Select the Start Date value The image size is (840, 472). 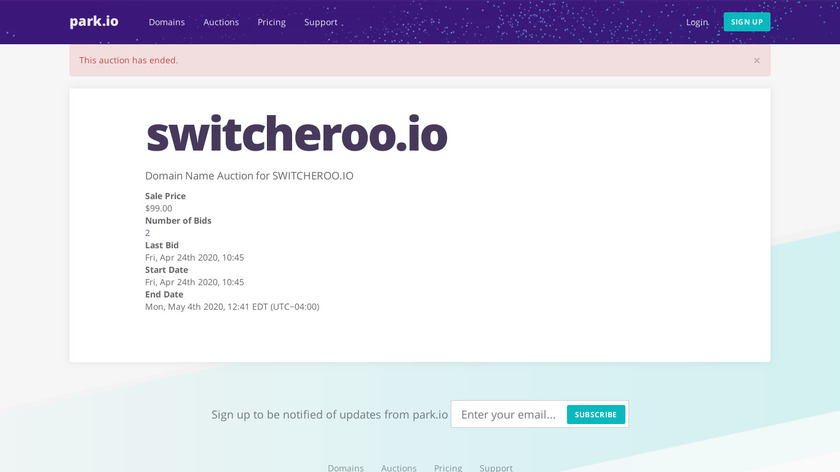[x=194, y=282]
